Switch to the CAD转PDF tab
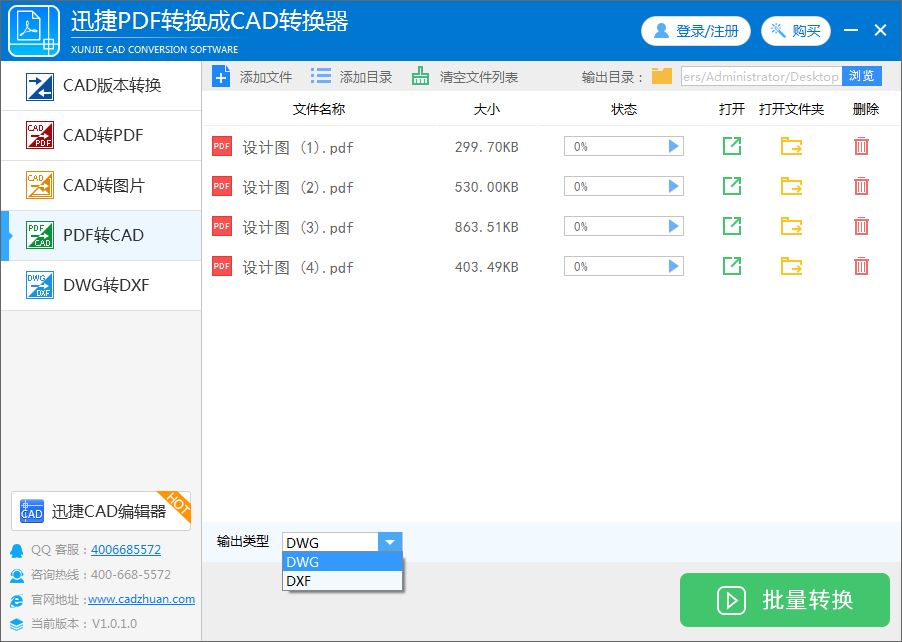The height and width of the screenshot is (642, 902). (x=101, y=135)
